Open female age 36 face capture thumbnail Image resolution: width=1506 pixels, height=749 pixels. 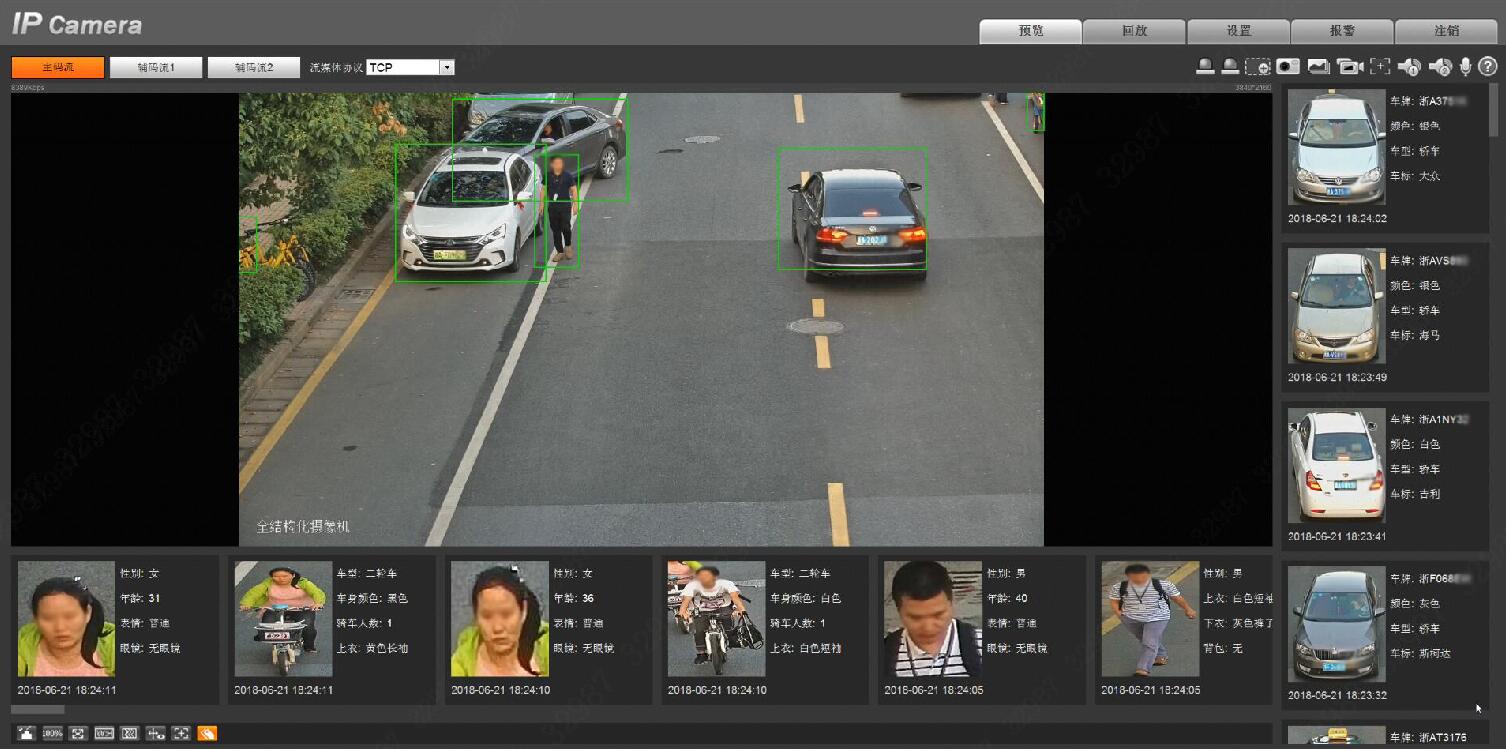click(x=500, y=619)
